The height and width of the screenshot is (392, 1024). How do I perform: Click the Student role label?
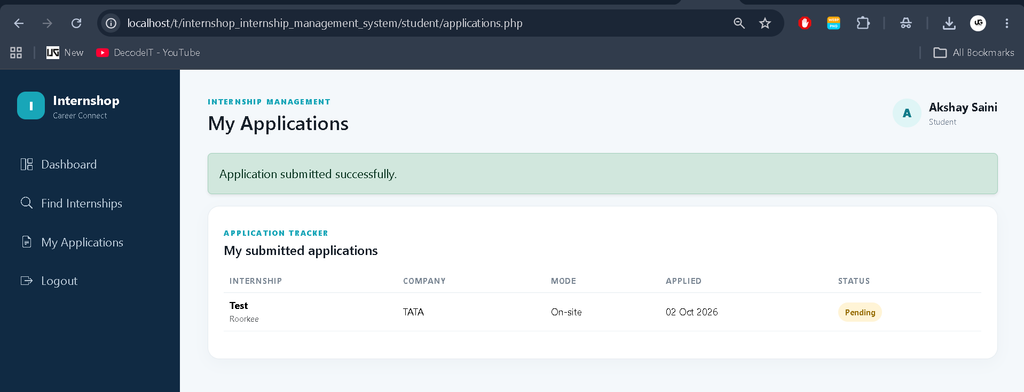(942, 122)
